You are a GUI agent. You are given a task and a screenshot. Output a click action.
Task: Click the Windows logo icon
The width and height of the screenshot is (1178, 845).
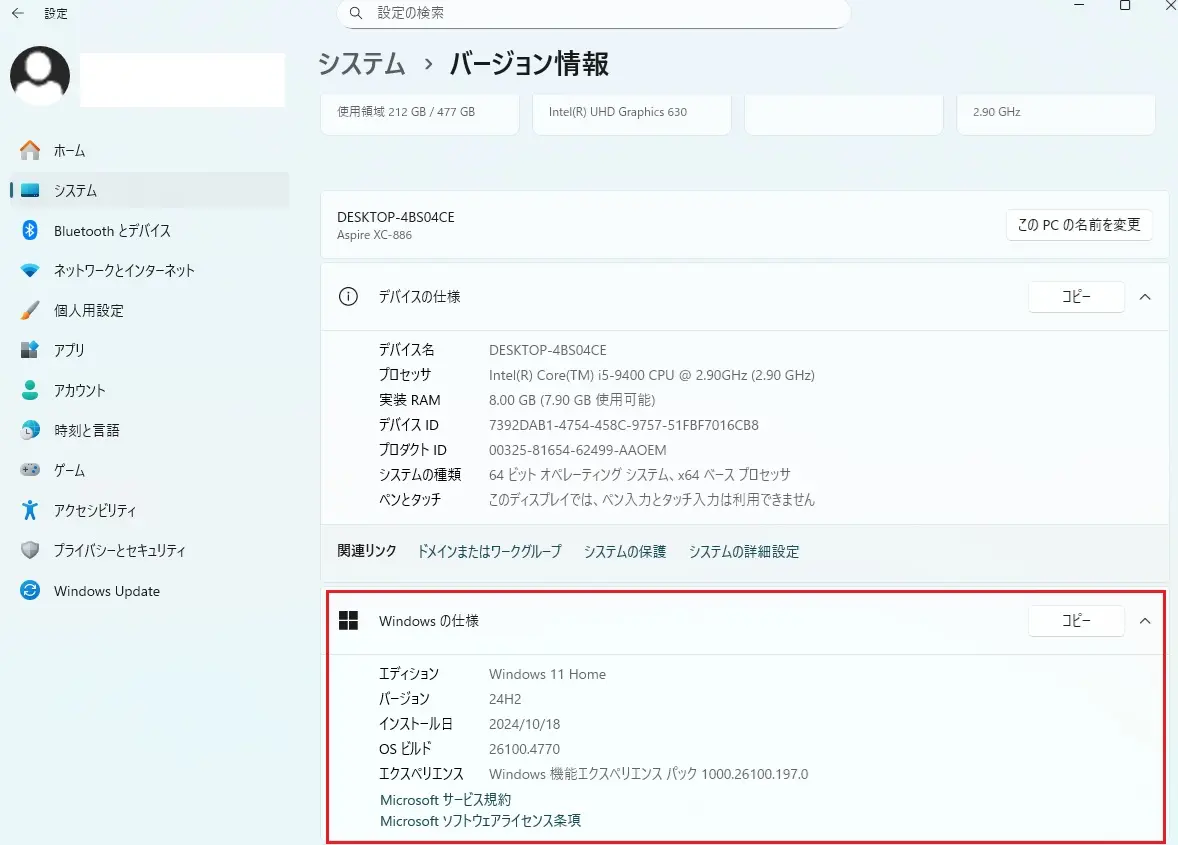348,620
